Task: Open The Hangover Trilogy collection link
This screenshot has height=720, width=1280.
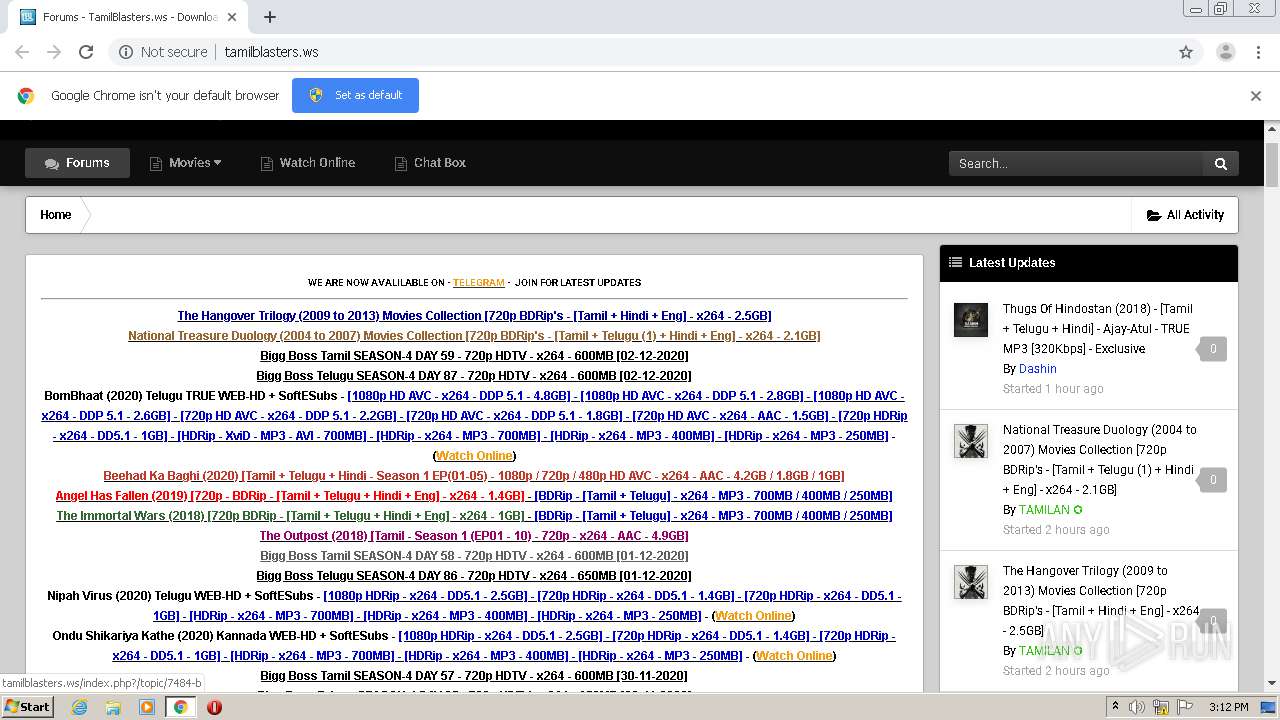Action: point(474,316)
